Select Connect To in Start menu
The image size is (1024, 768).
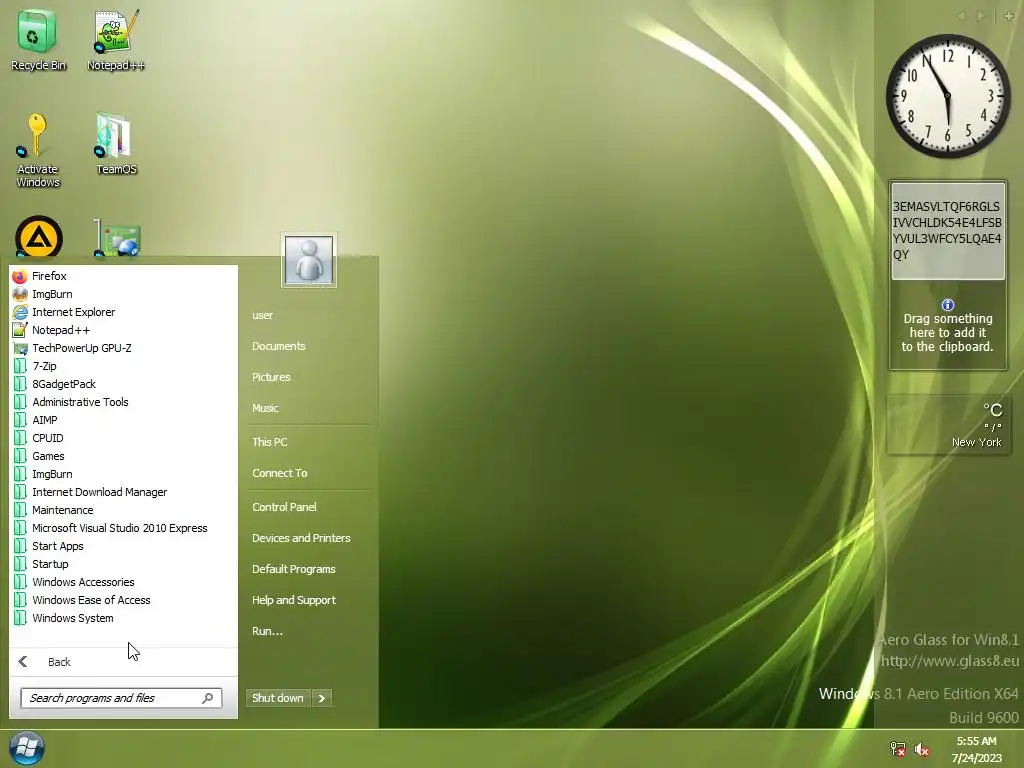[x=280, y=473]
